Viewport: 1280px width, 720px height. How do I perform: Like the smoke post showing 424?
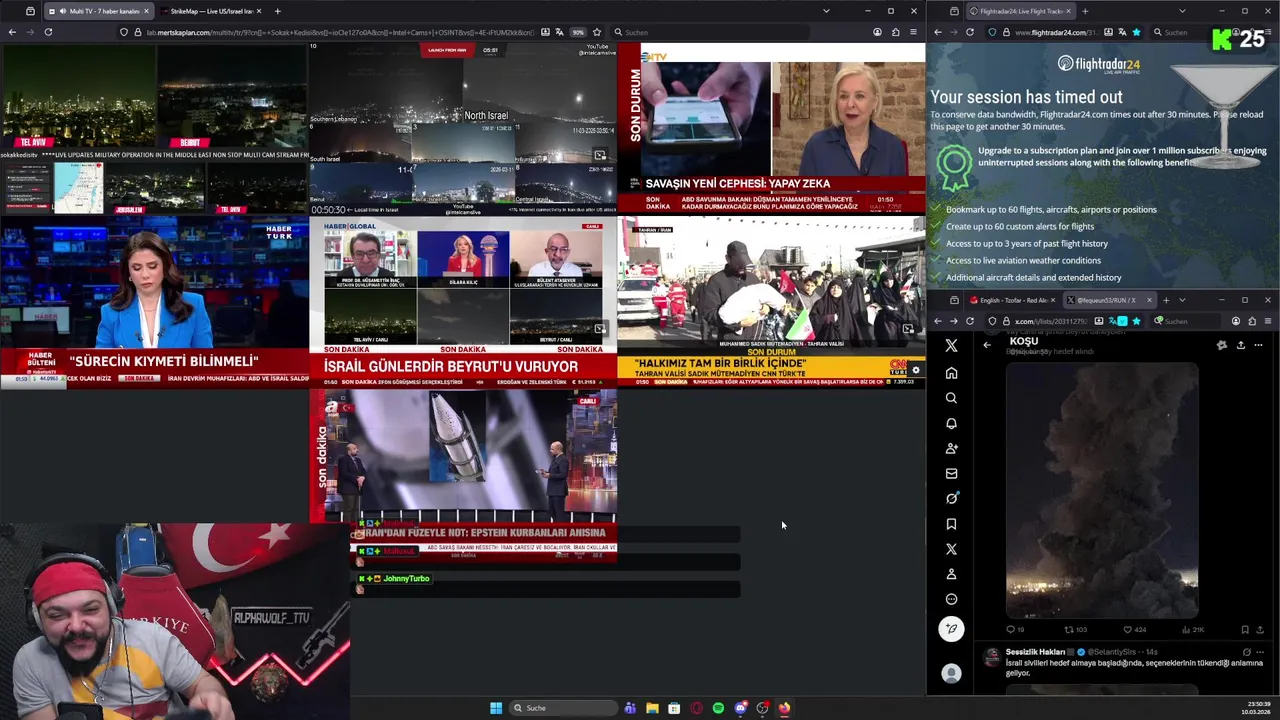pyautogui.click(x=1134, y=629)
